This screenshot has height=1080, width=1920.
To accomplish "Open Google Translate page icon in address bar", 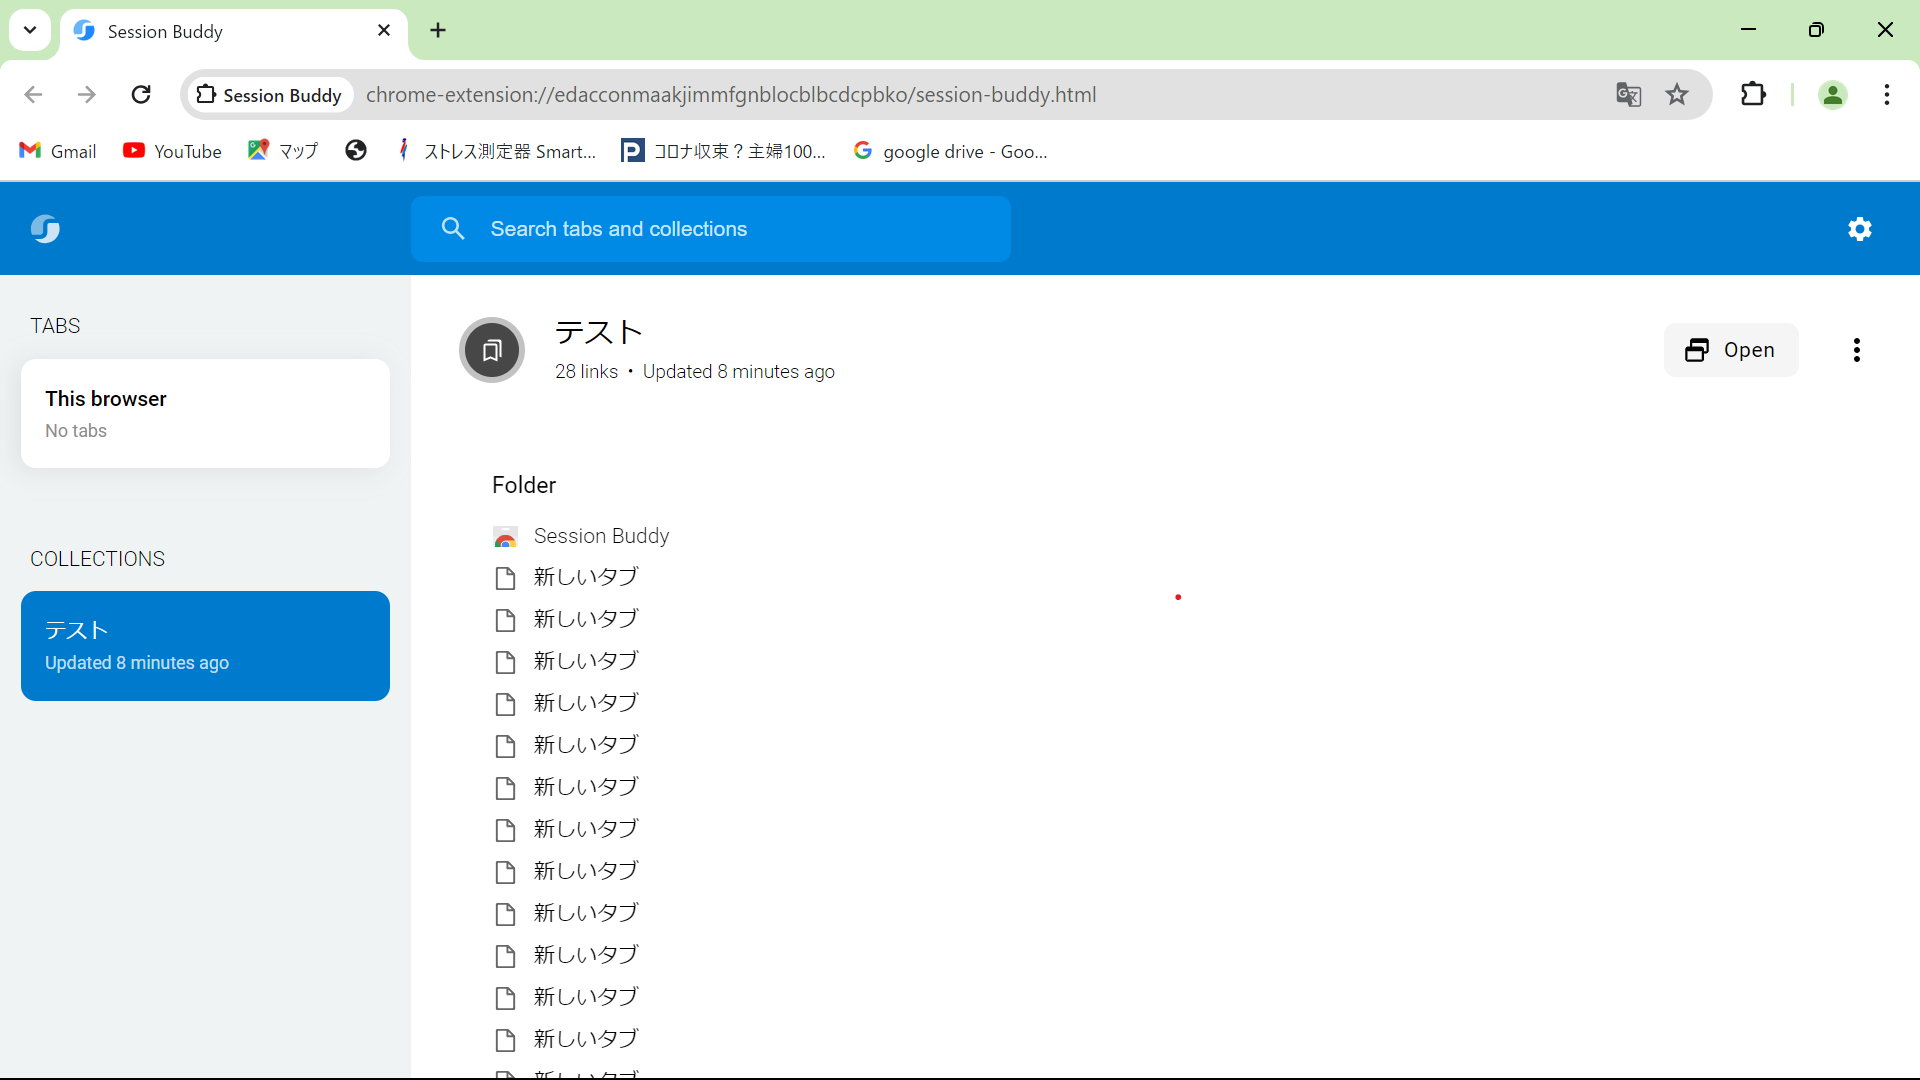I will coord(1629,94).
